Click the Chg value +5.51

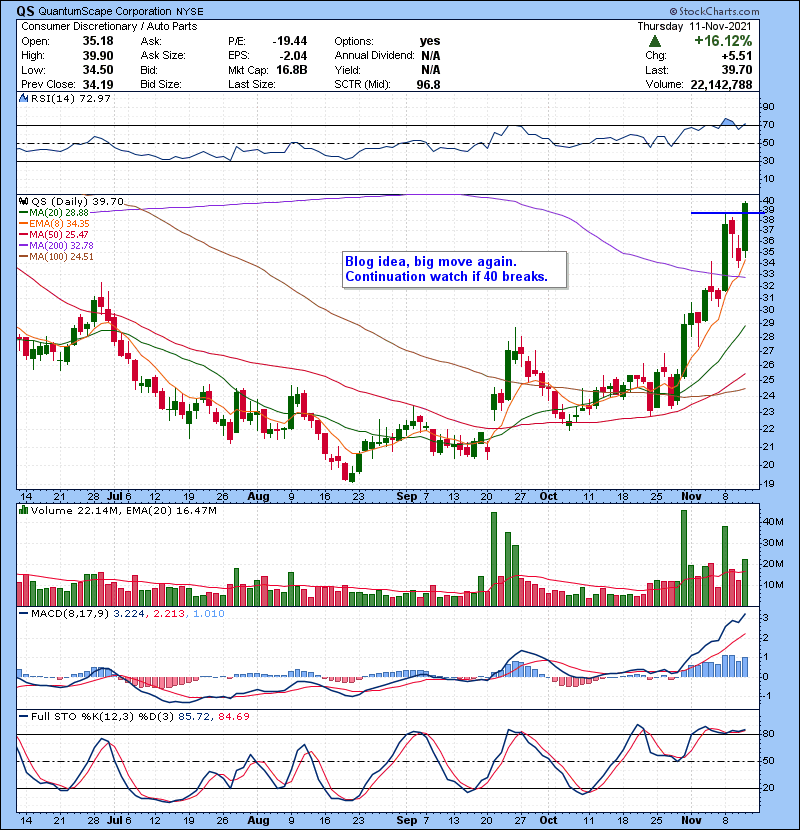(x=737, y=56)
